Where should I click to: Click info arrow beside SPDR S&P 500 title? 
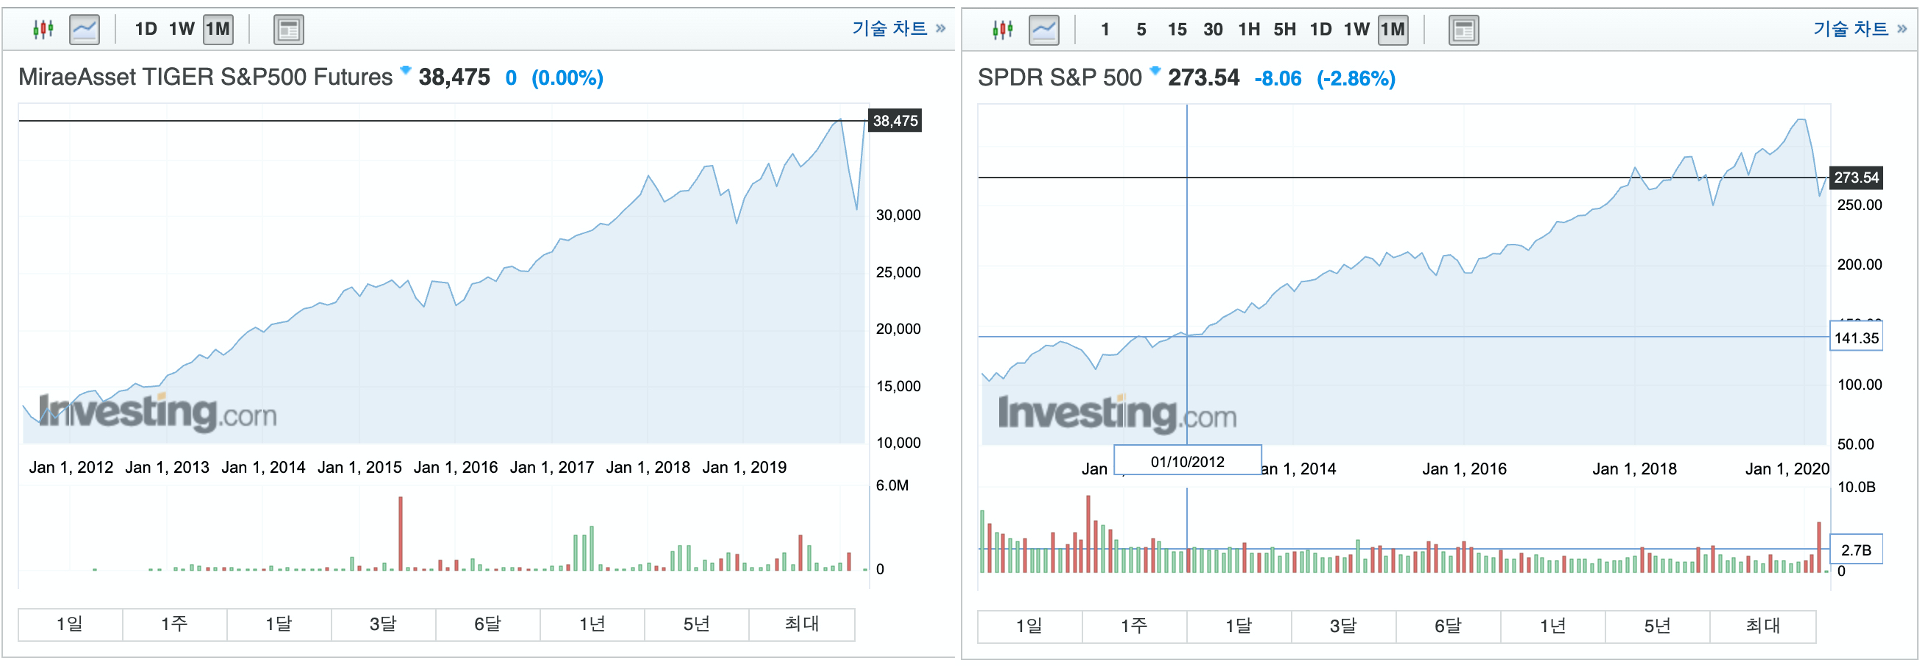[1155, 70]
